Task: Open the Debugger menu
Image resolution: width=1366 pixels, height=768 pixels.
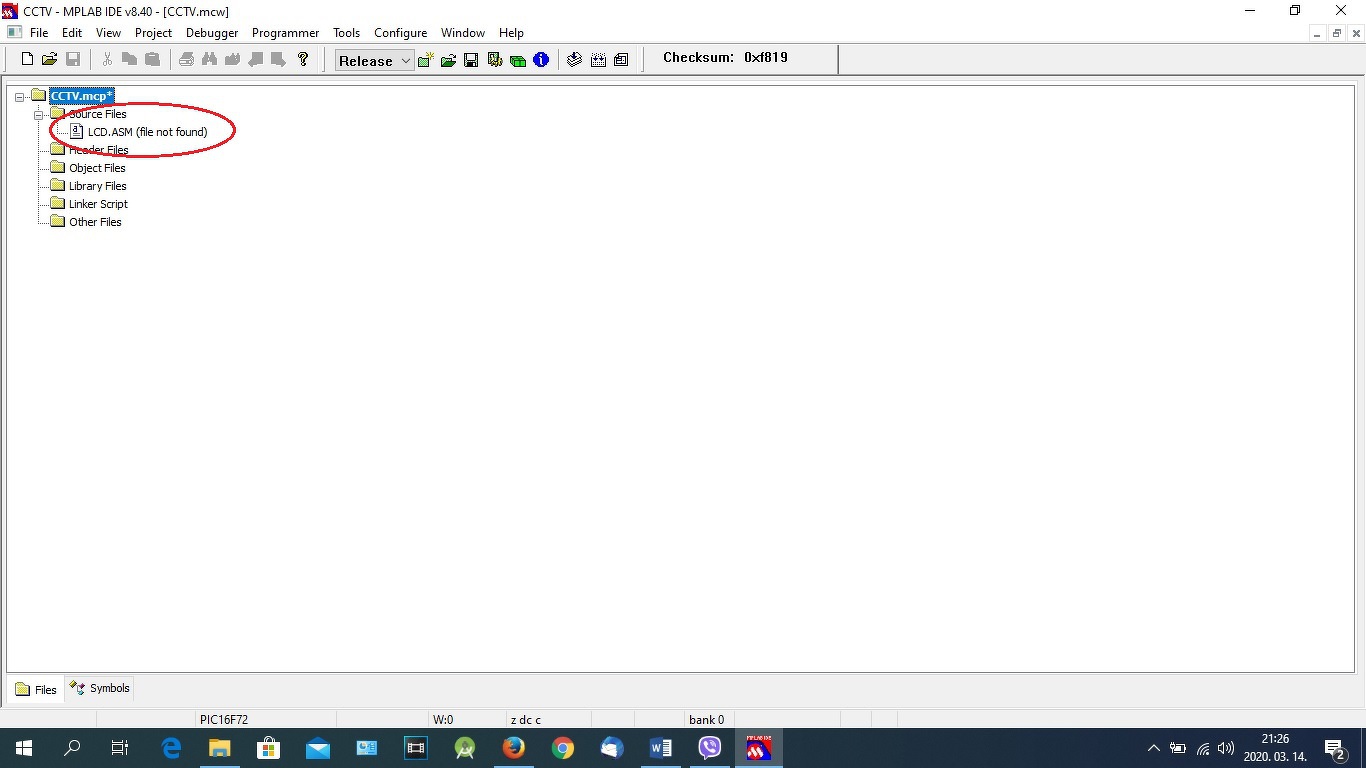Action: click(x=212, y=33)
